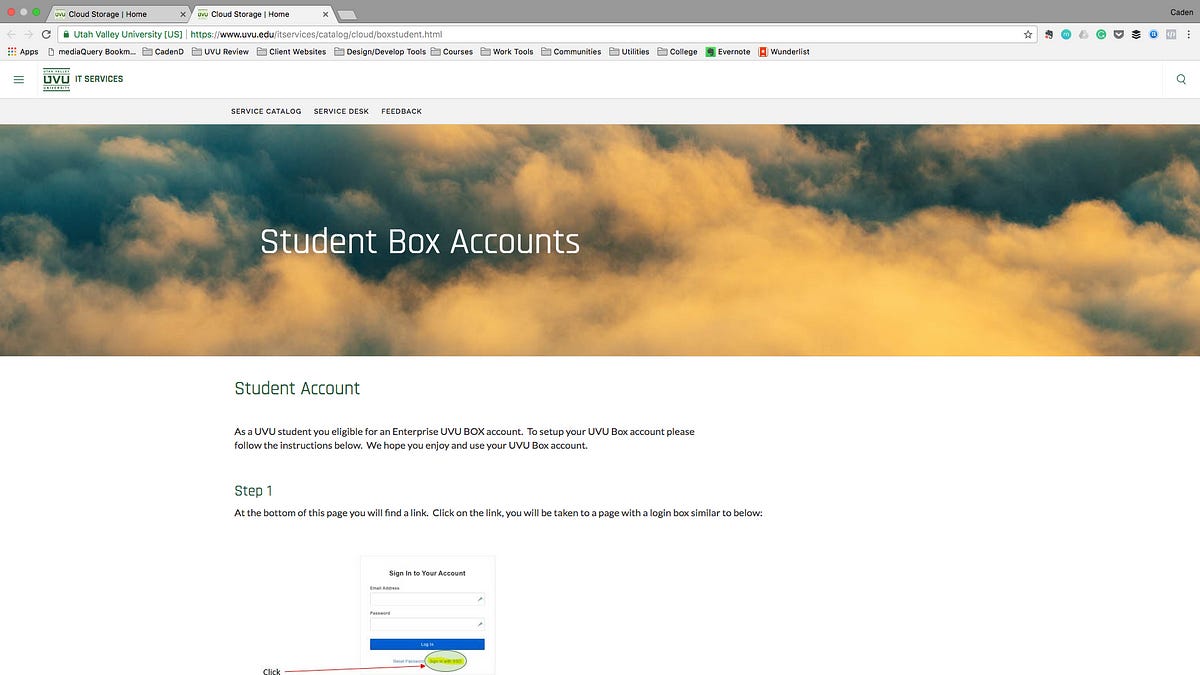The width and height of the screenshot is (1200, 675).
Task: Click the browser back arrow
Action: [x=11, y=34]
